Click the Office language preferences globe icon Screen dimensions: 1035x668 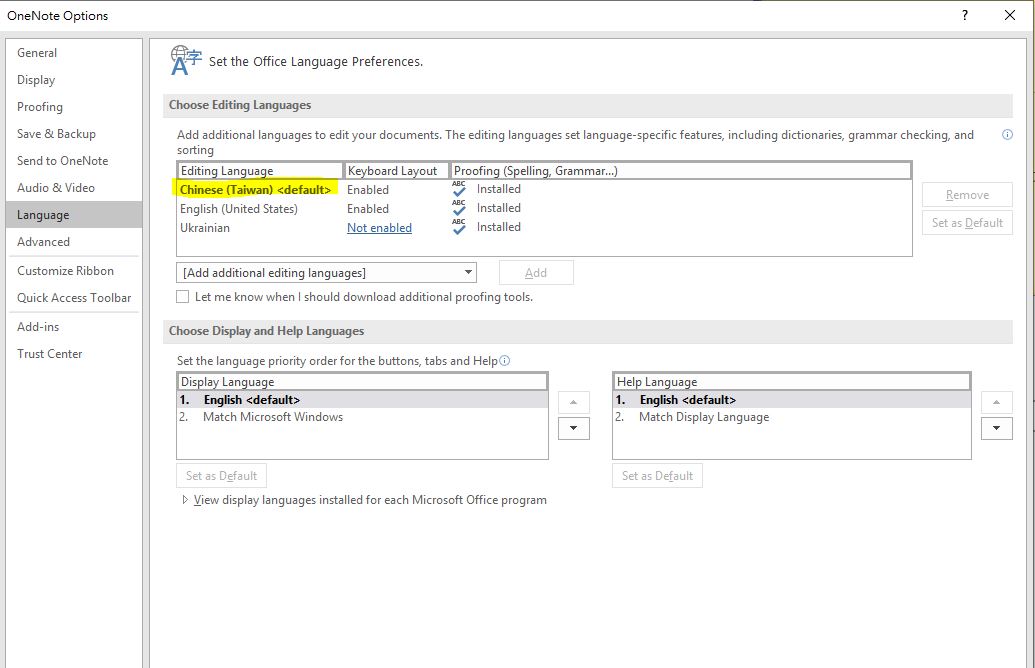[185, 60]
